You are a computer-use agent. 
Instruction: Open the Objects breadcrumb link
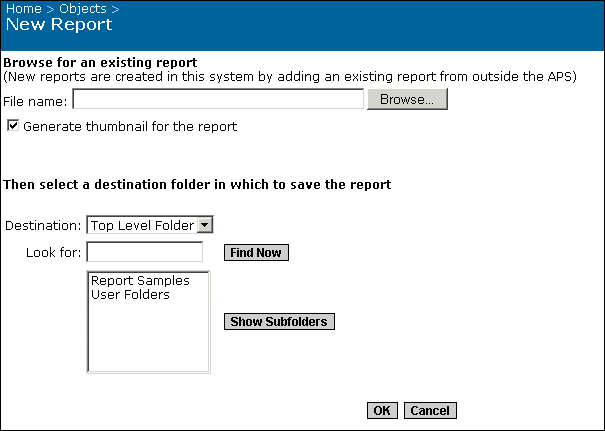tap(82, 9)
